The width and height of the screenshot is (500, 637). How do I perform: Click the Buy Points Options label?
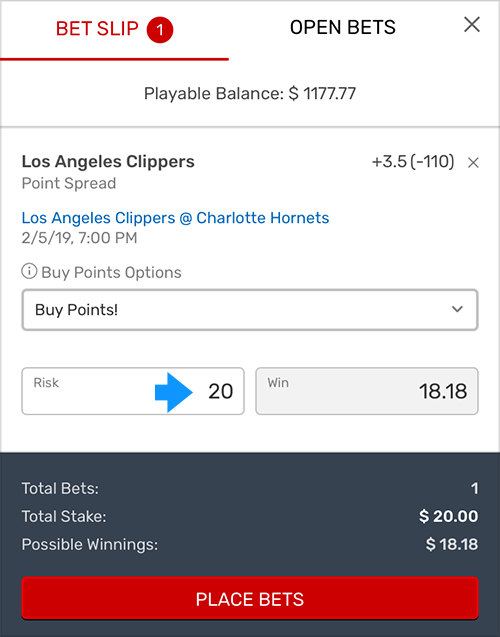coord(111,272)
